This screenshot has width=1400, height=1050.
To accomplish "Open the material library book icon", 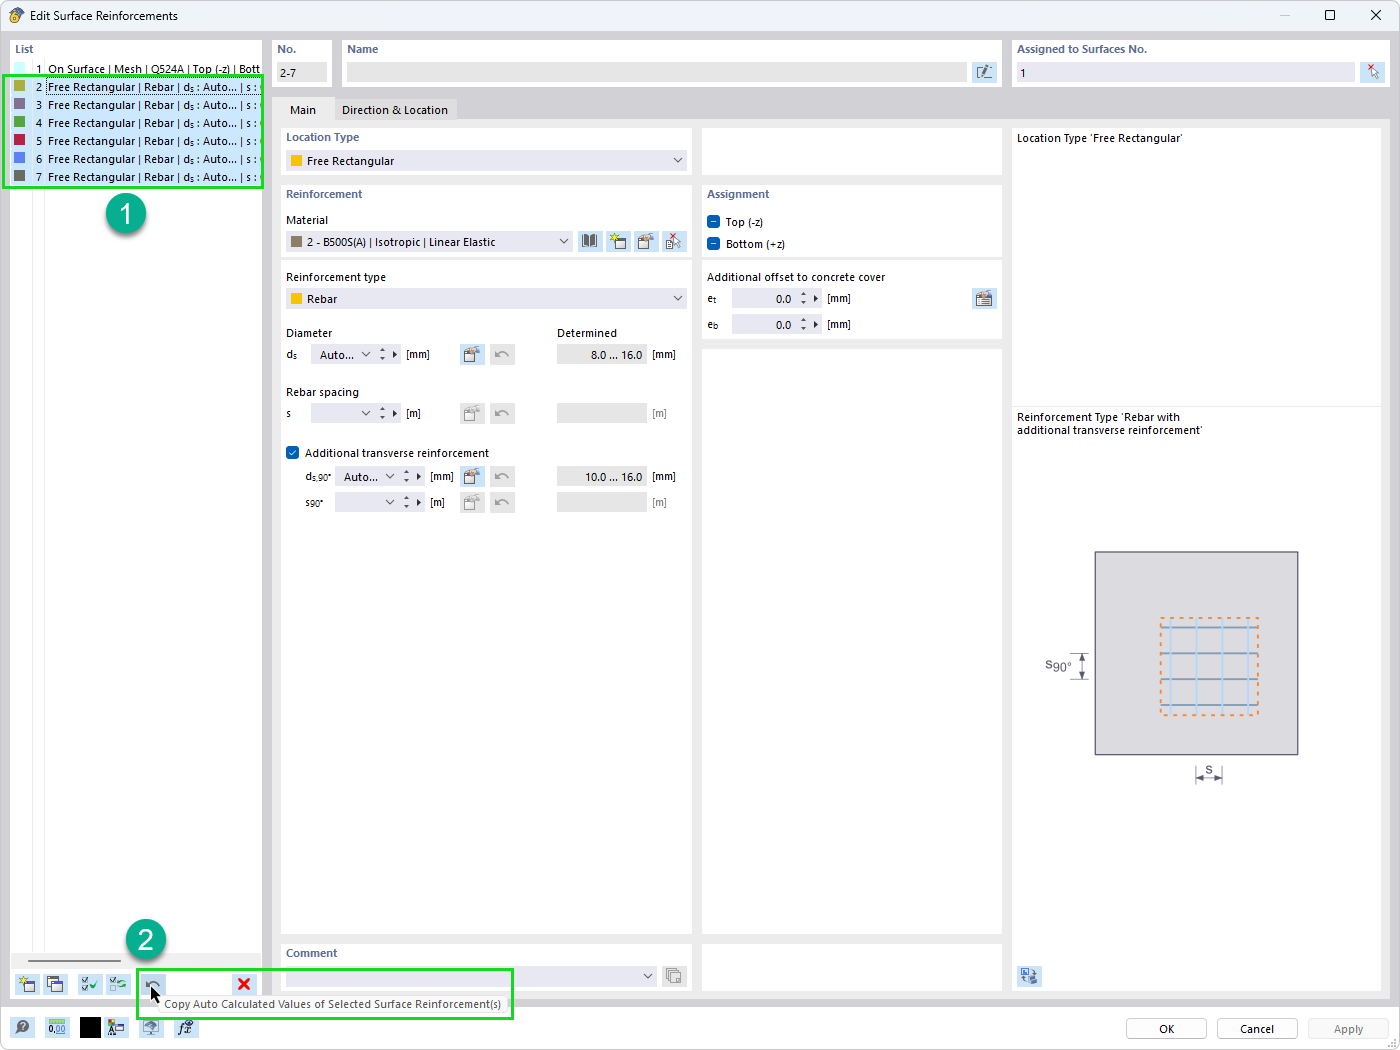I will point(590,242).
